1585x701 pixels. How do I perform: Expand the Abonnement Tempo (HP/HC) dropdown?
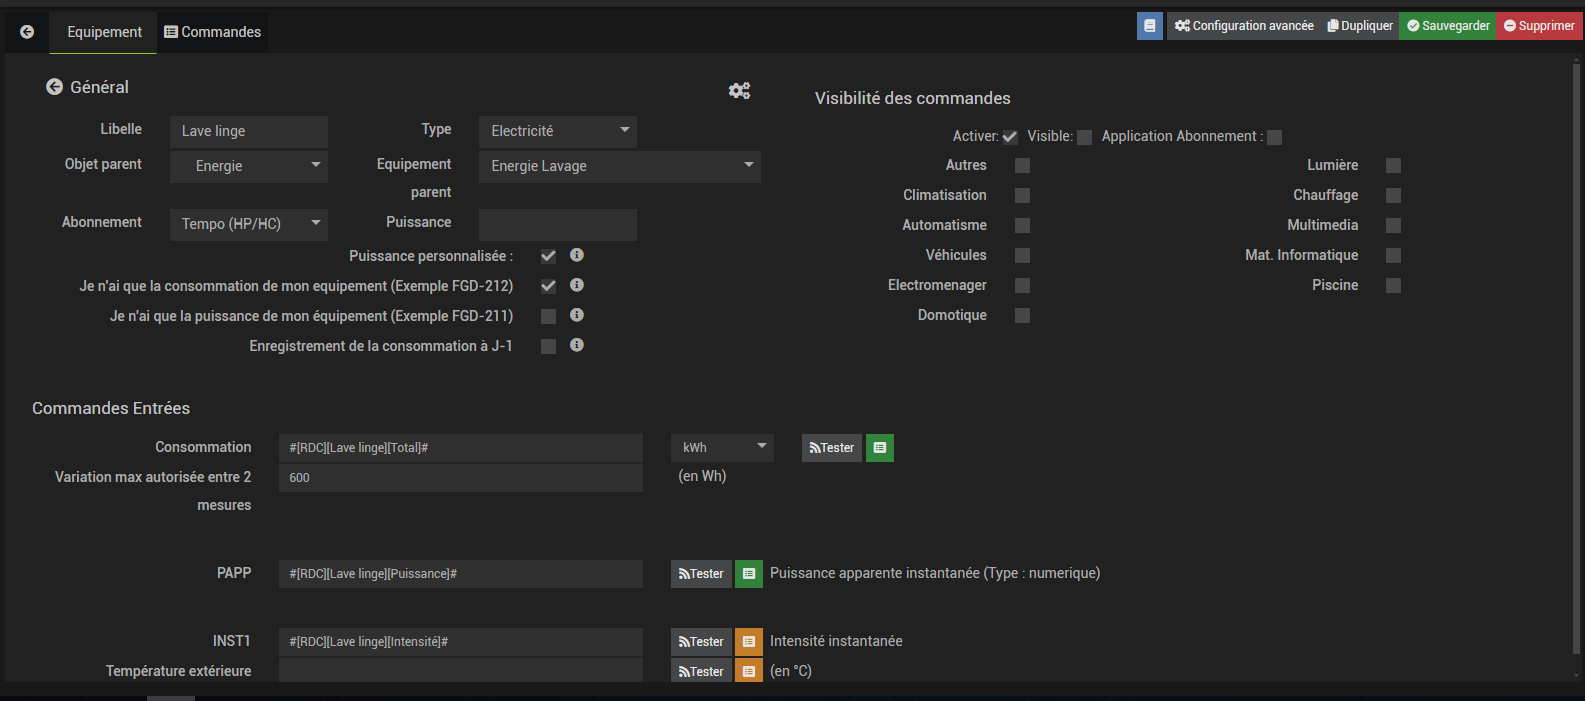coord(249,224)
